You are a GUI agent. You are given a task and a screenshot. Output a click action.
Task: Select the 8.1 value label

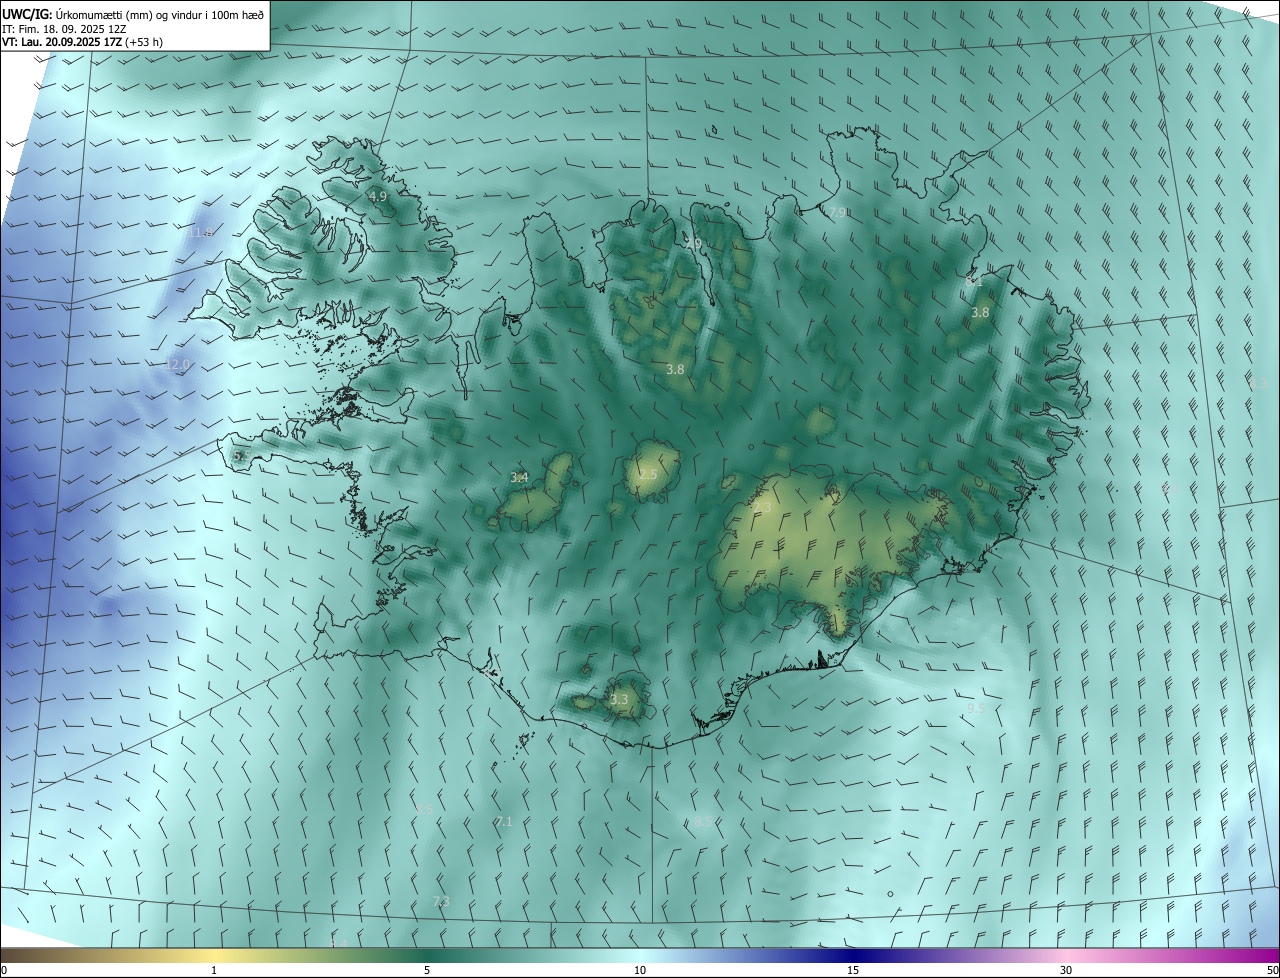[x=974, y=281]
